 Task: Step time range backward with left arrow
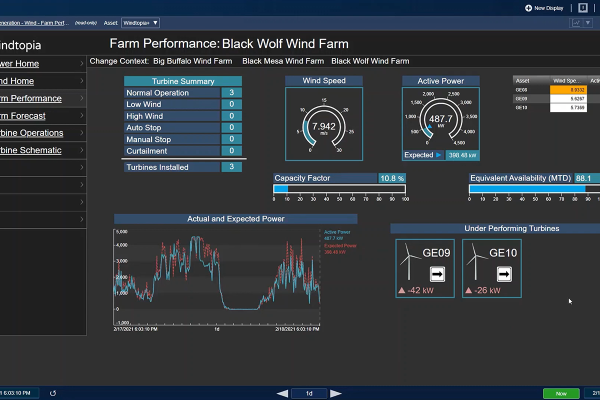tap(282, 393)
